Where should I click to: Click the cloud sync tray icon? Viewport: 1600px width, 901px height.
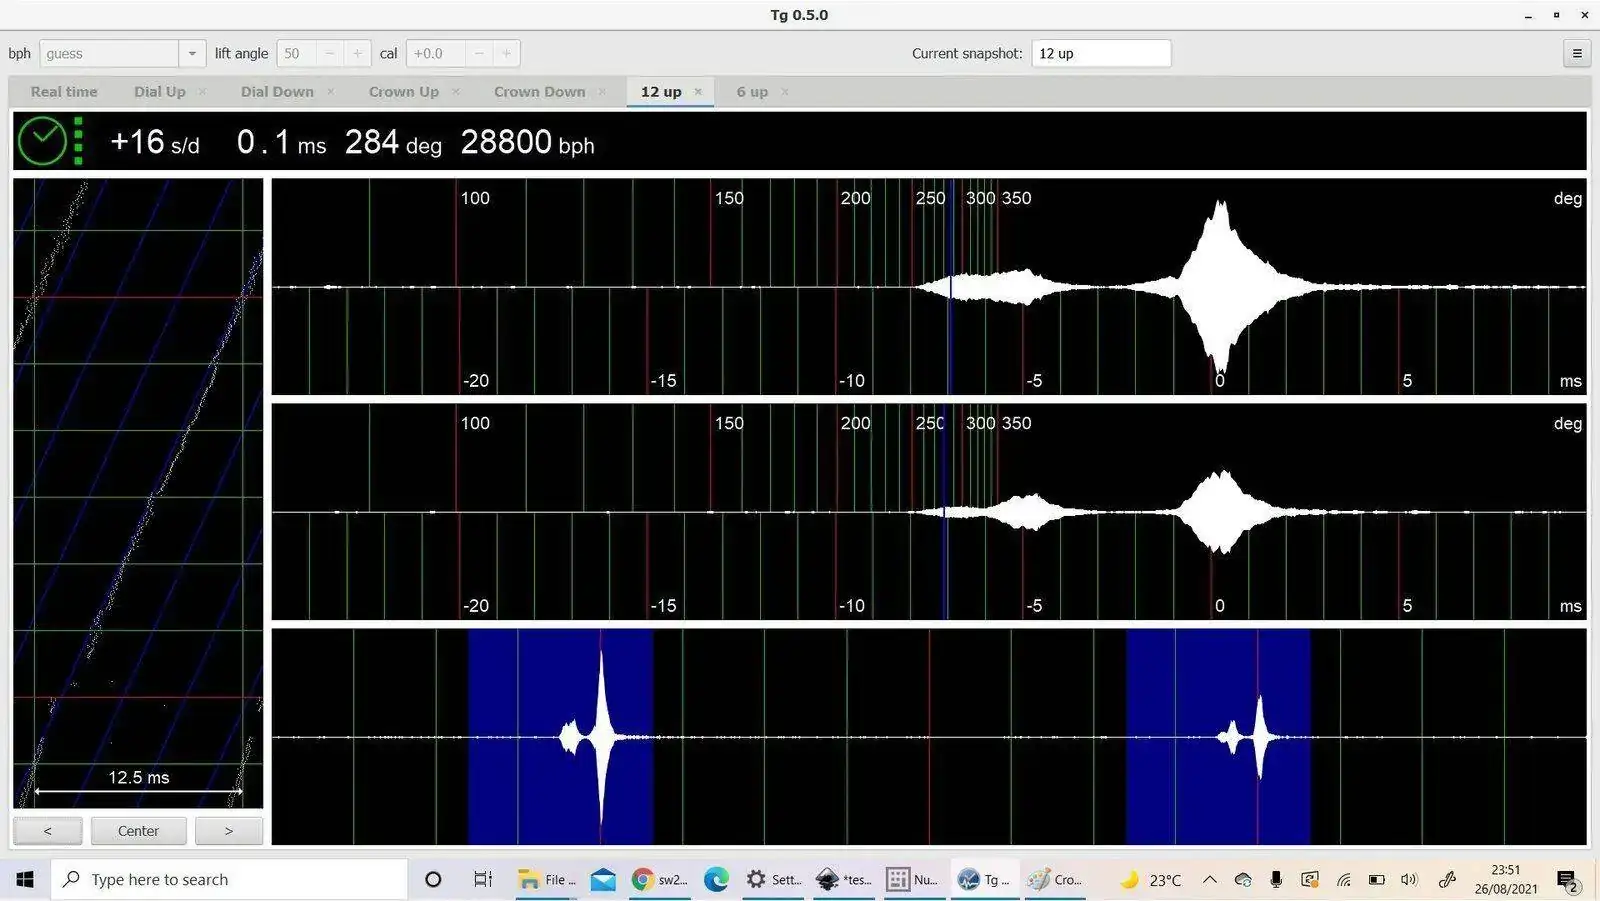click(1243, 880)
